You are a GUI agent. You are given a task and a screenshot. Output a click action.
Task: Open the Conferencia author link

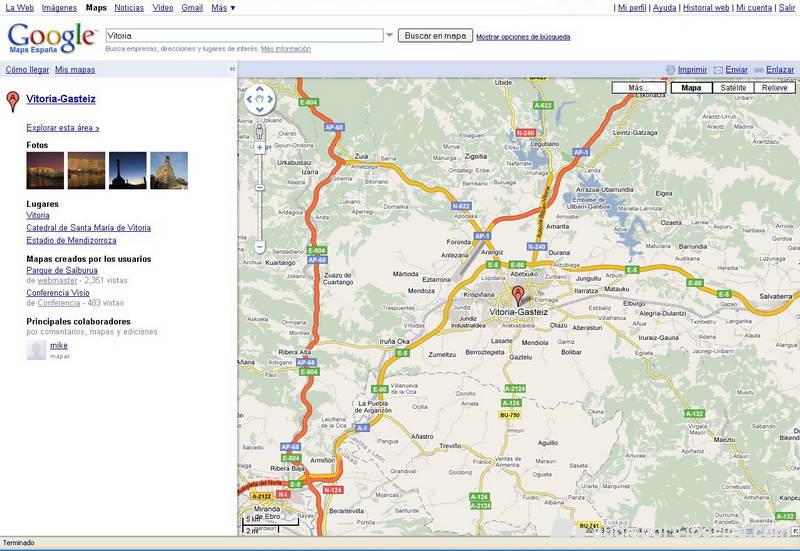coord(59,303)
